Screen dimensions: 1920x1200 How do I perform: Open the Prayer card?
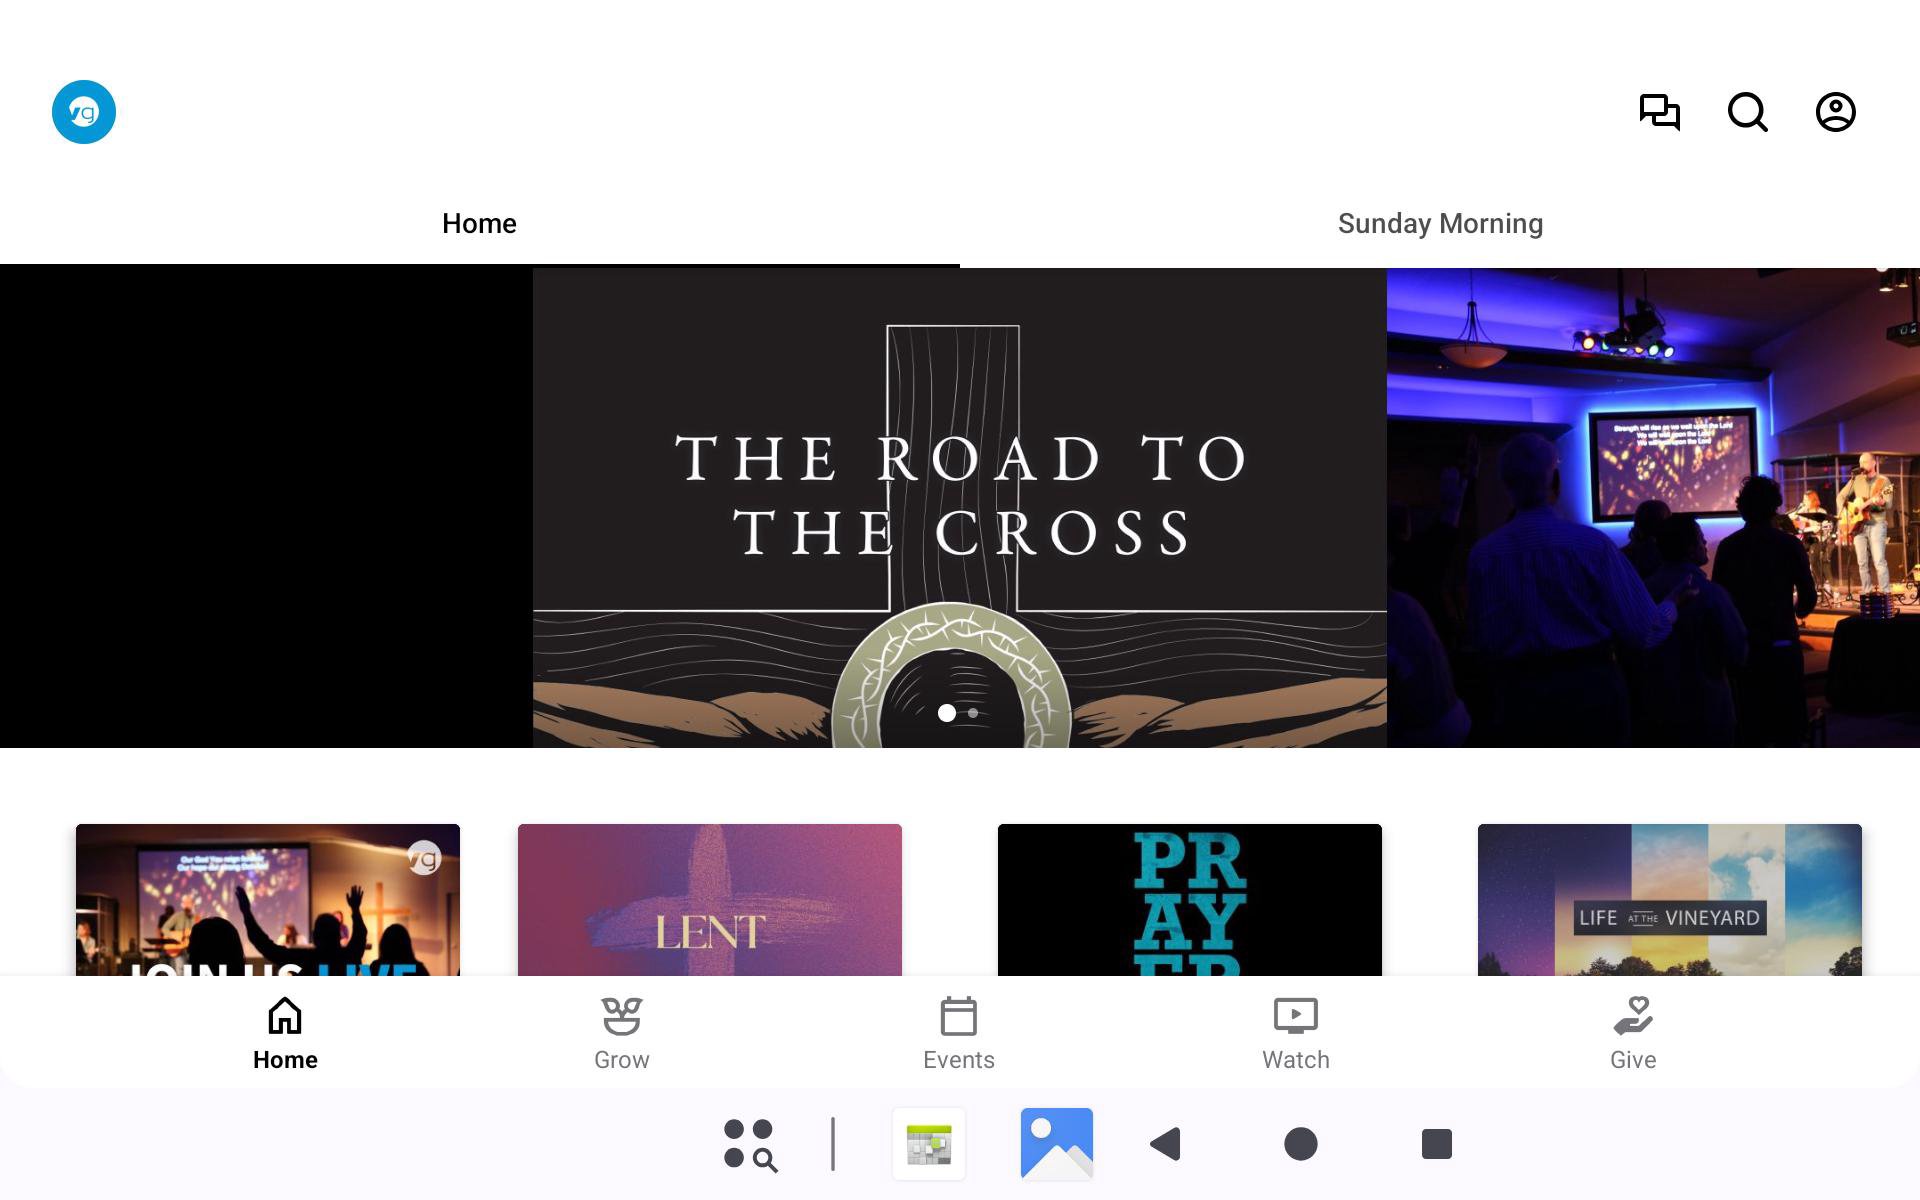pos(1189,900)
